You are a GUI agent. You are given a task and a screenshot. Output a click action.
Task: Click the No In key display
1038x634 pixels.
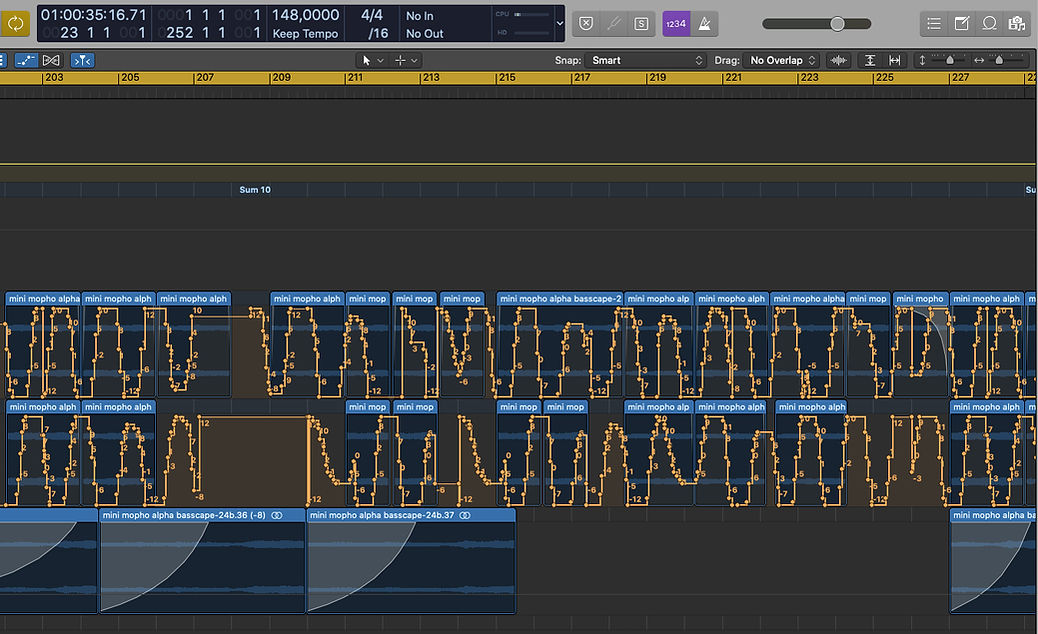[420, 15]
